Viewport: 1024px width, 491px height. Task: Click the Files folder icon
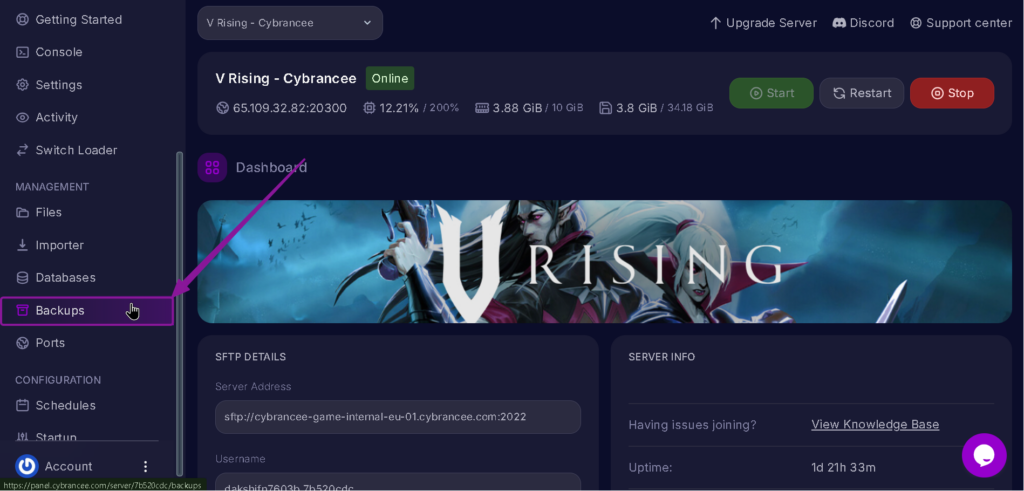pos(22,212)
